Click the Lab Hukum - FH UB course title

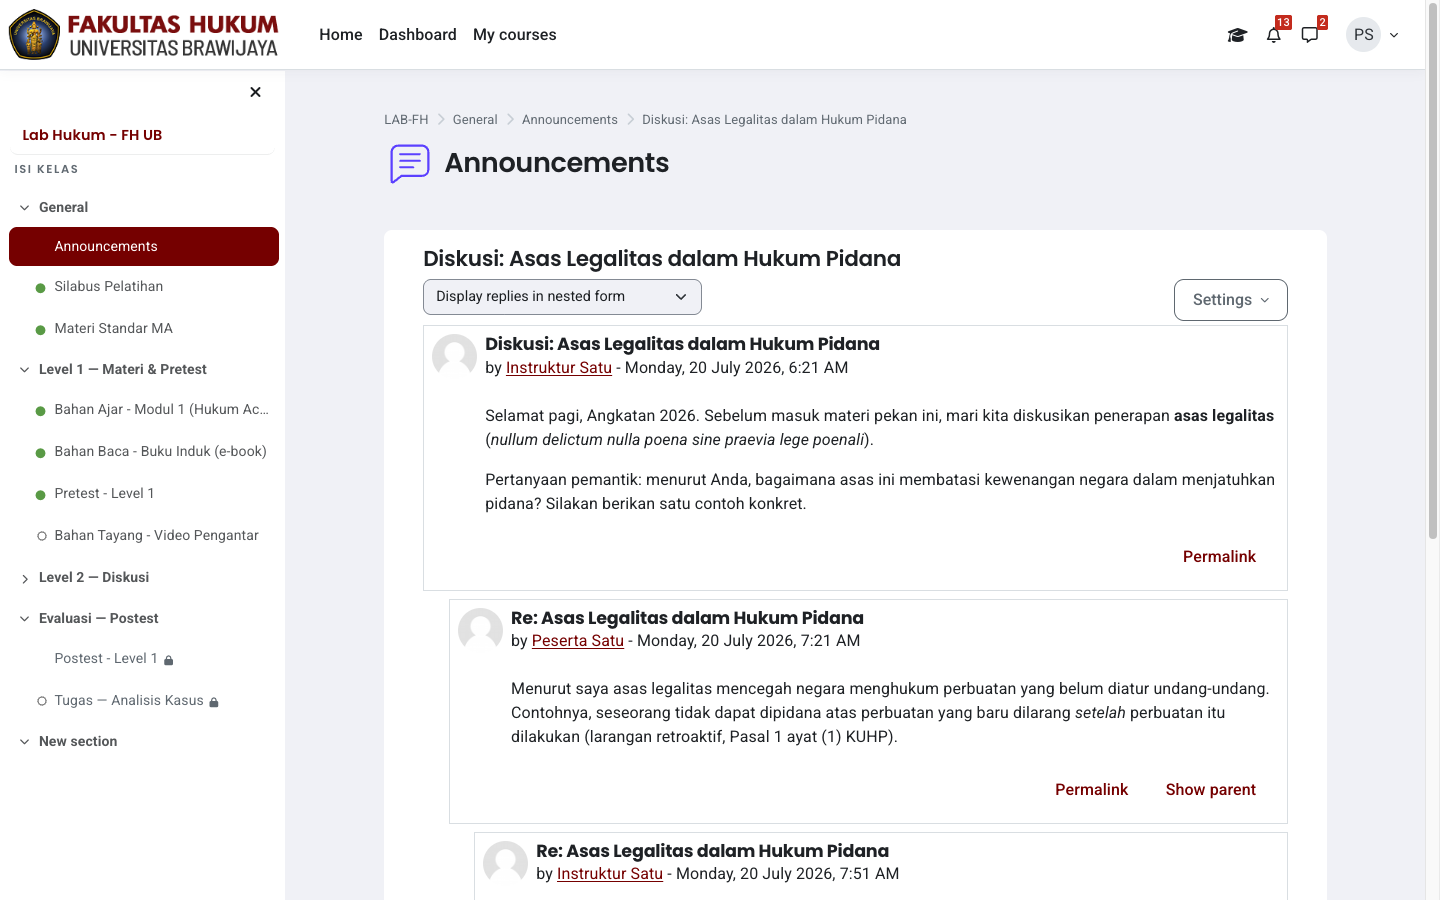coord(92,135)
